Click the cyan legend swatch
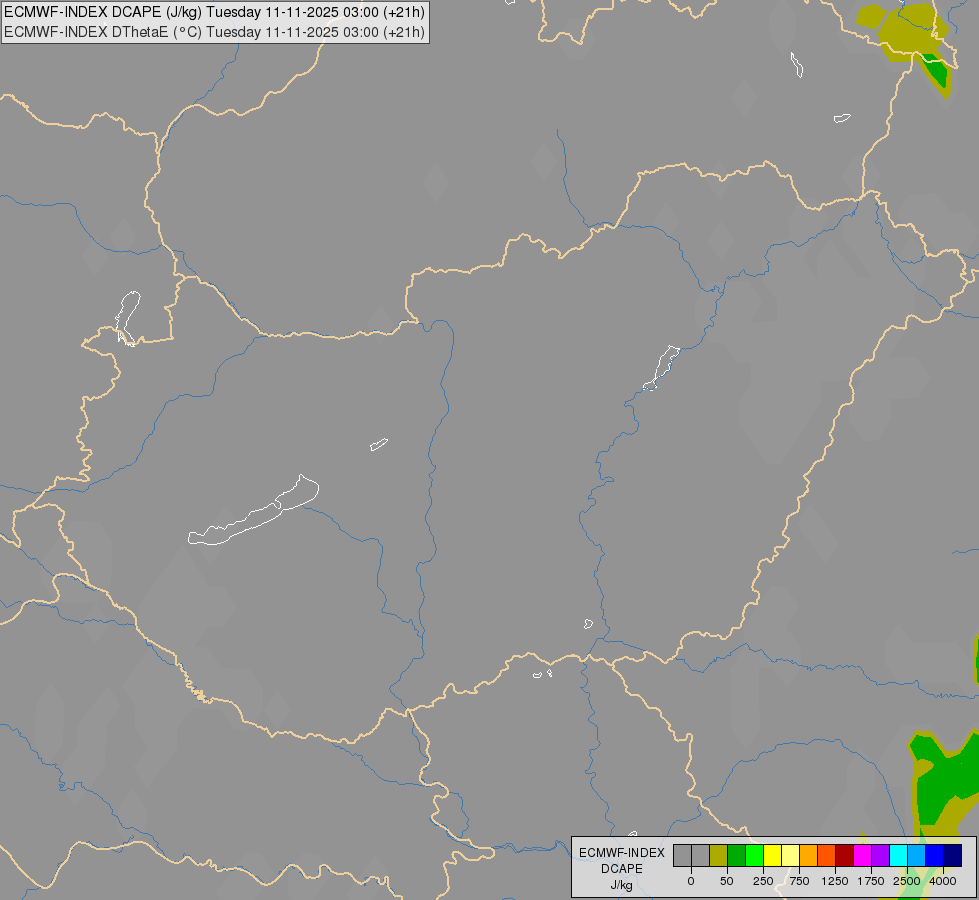This screenshot has height=900, width=979. [898, 855]
